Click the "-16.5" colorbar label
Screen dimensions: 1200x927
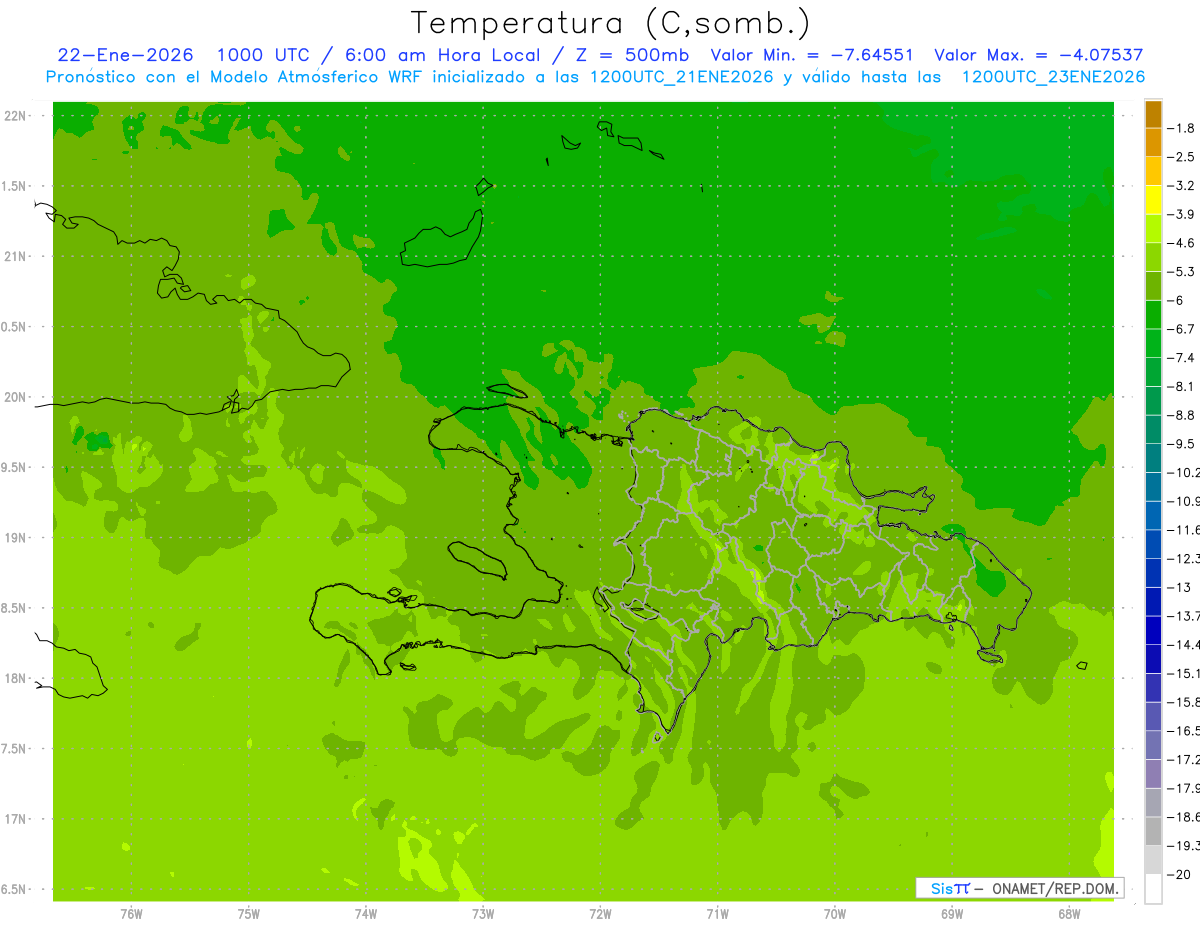pos(1184,730)
